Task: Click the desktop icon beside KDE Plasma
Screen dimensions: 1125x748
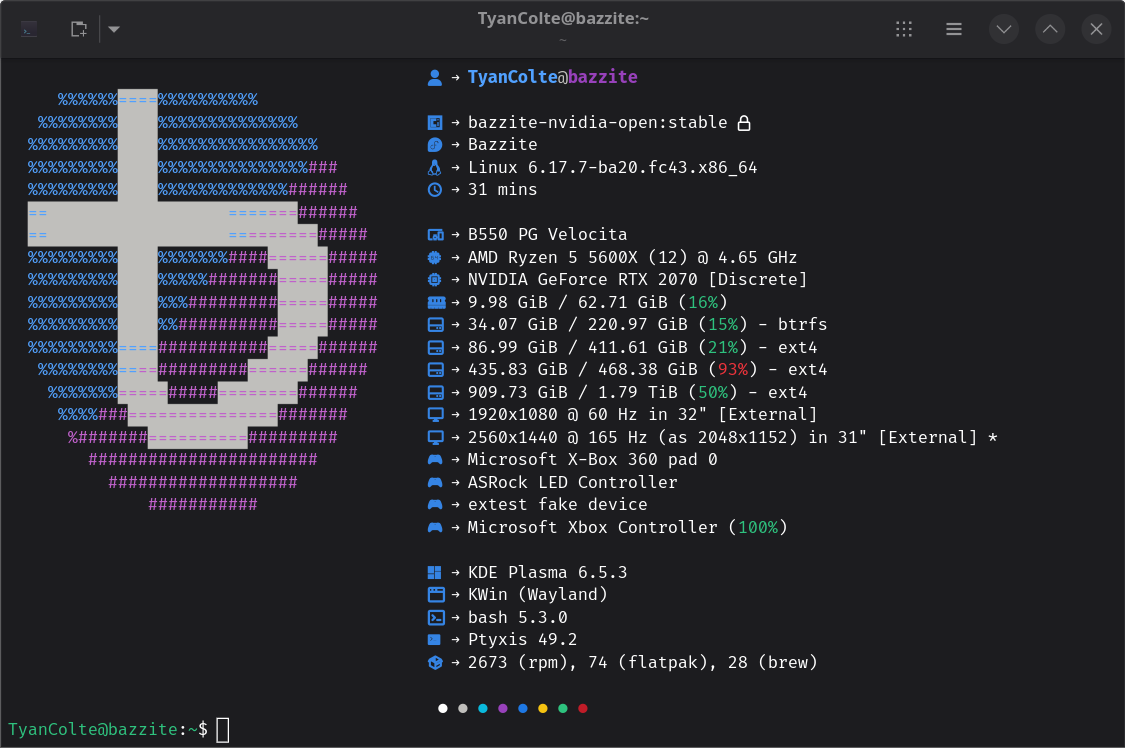Action: (435, 572)
